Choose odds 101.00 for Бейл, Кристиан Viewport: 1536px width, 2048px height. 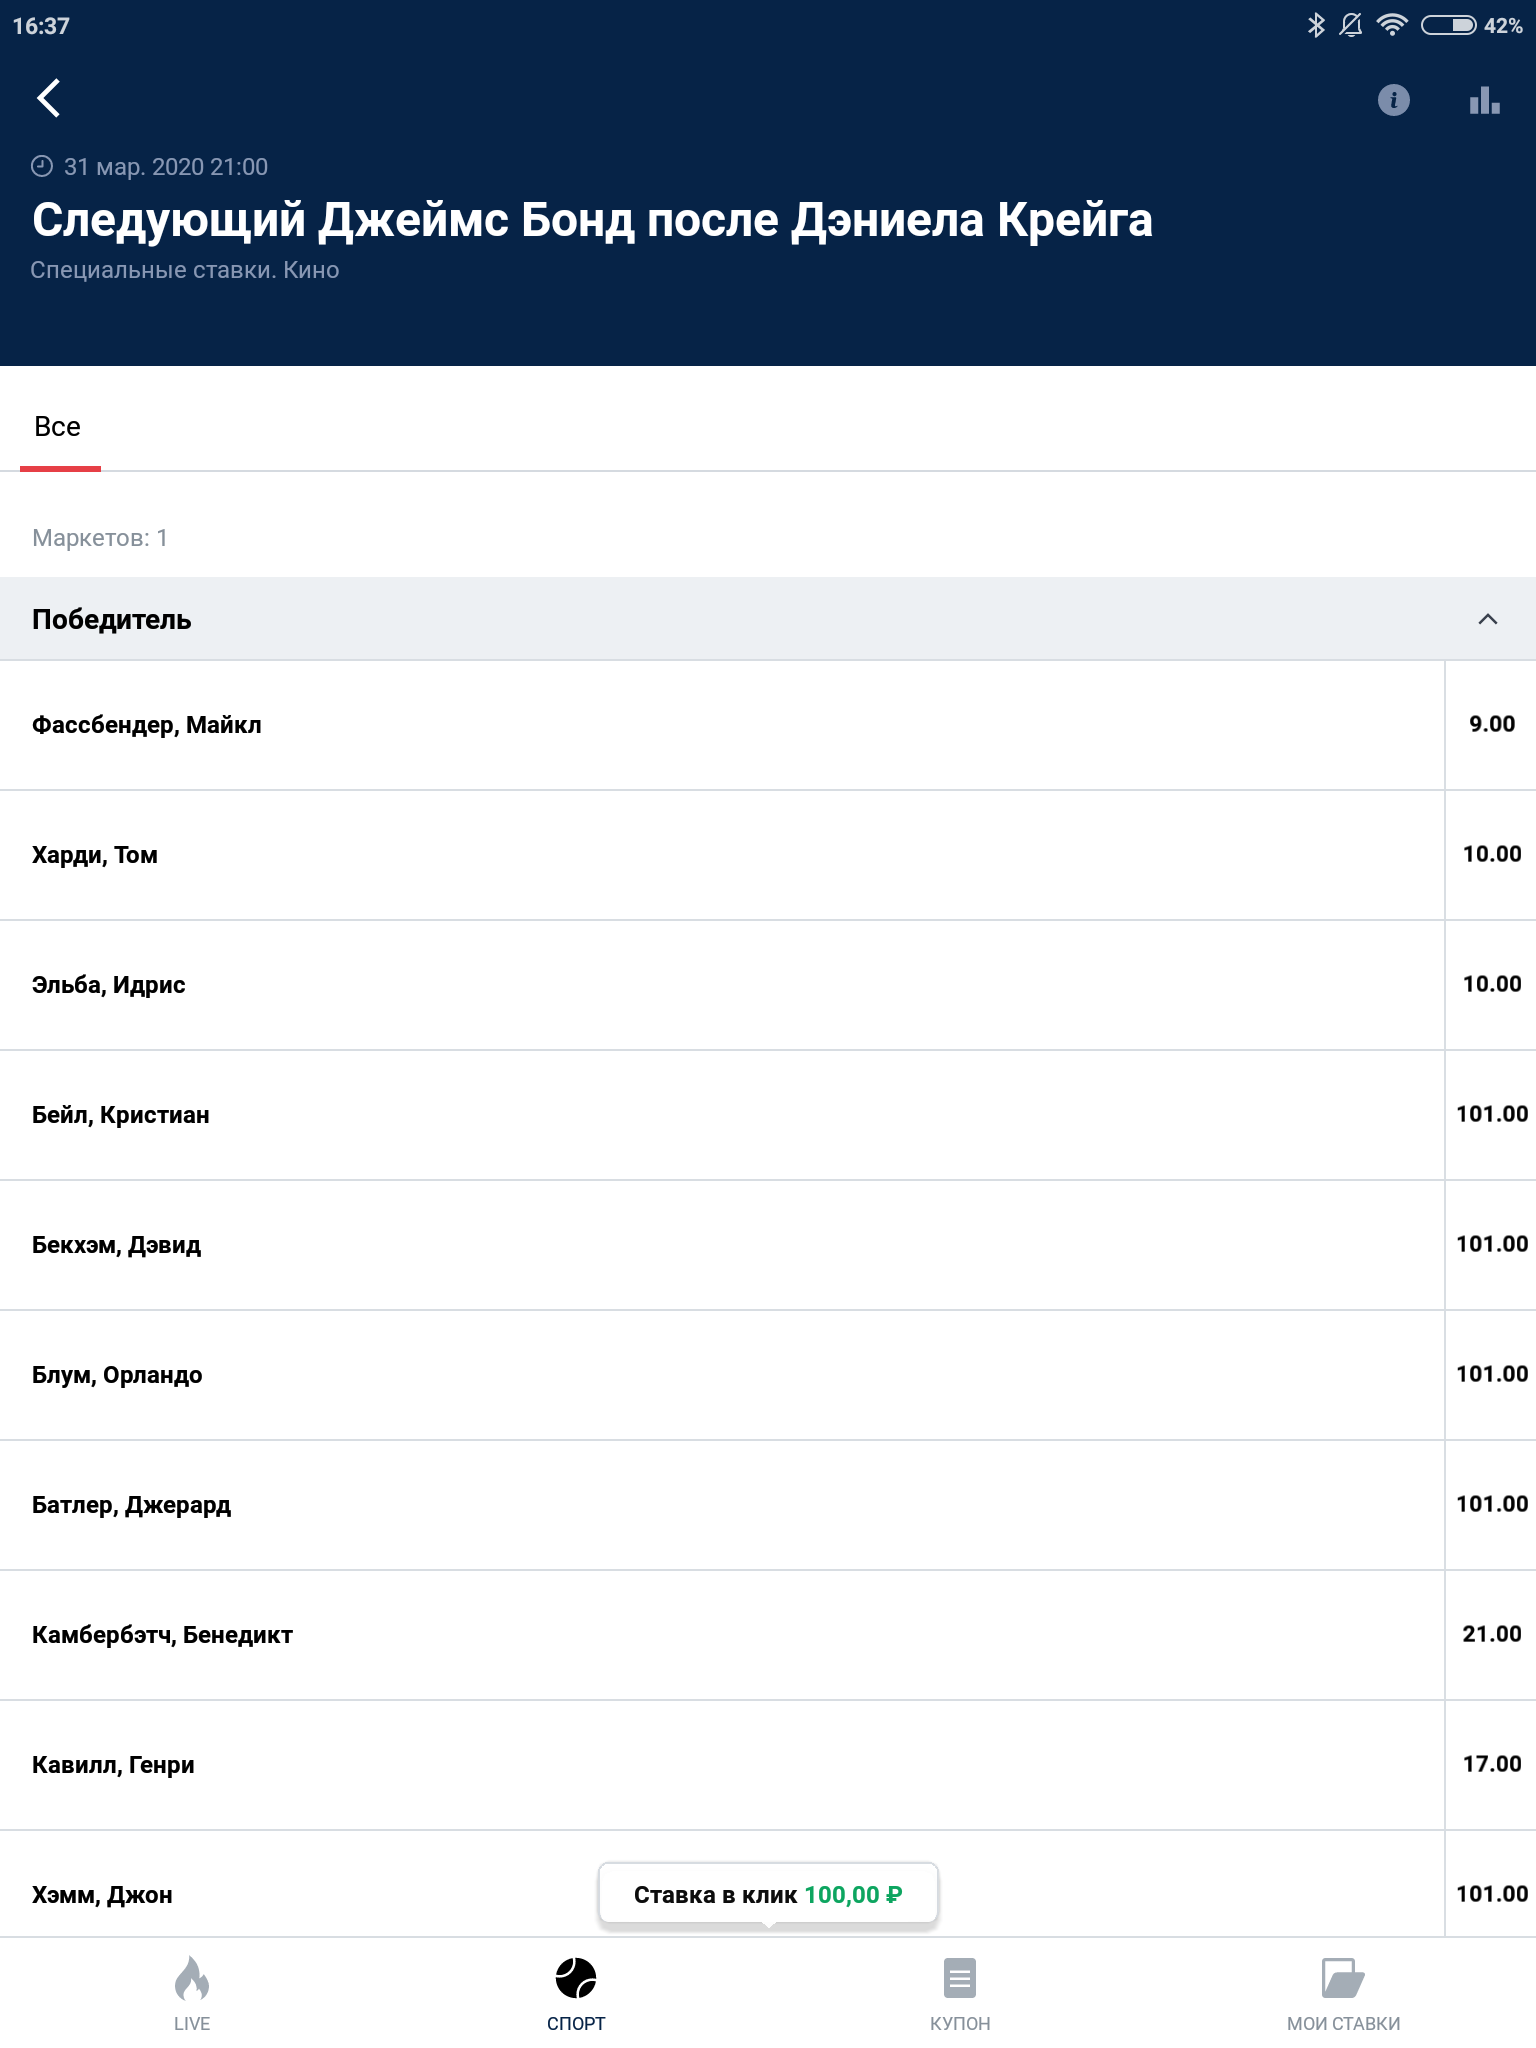pyautogui.click(x=1491, y=1115)
